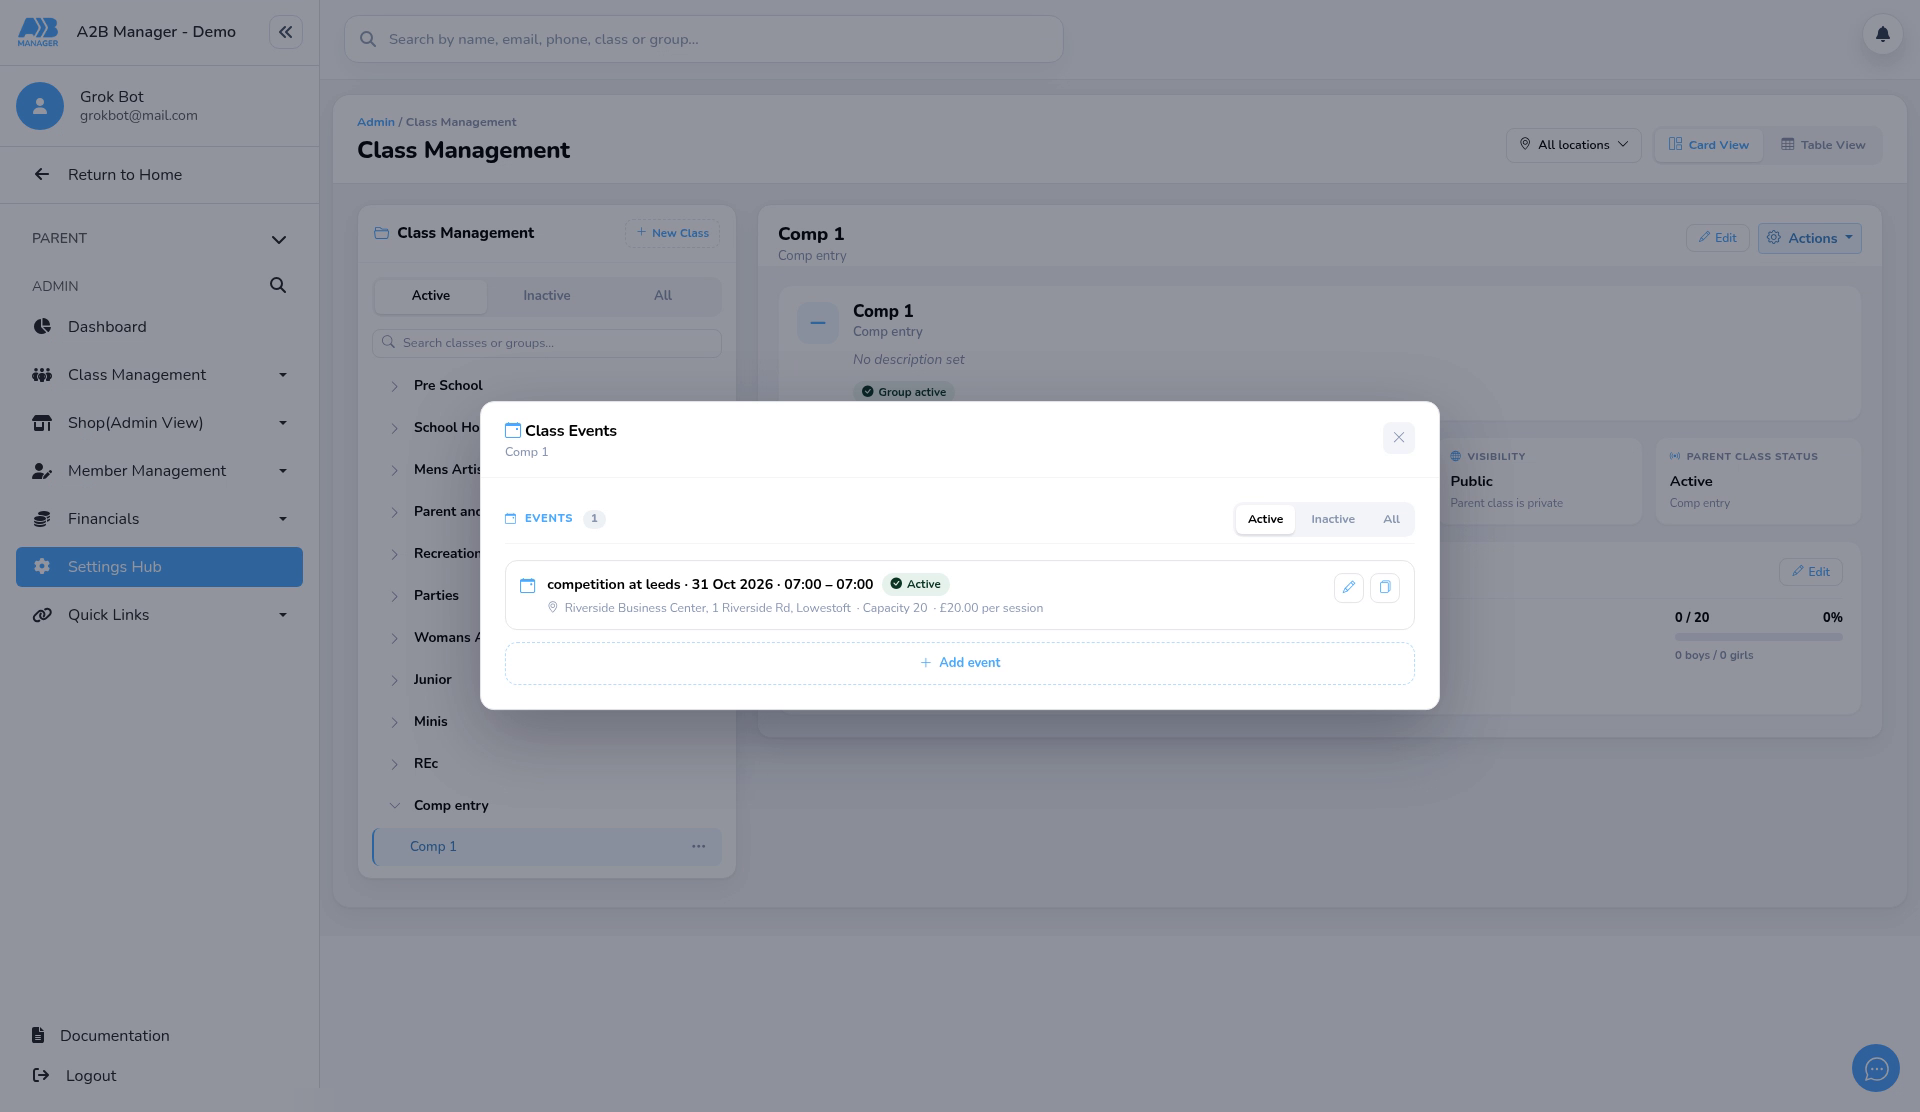
Task: Open Dashboard from the sidebar
Action: tap(159, 327)
